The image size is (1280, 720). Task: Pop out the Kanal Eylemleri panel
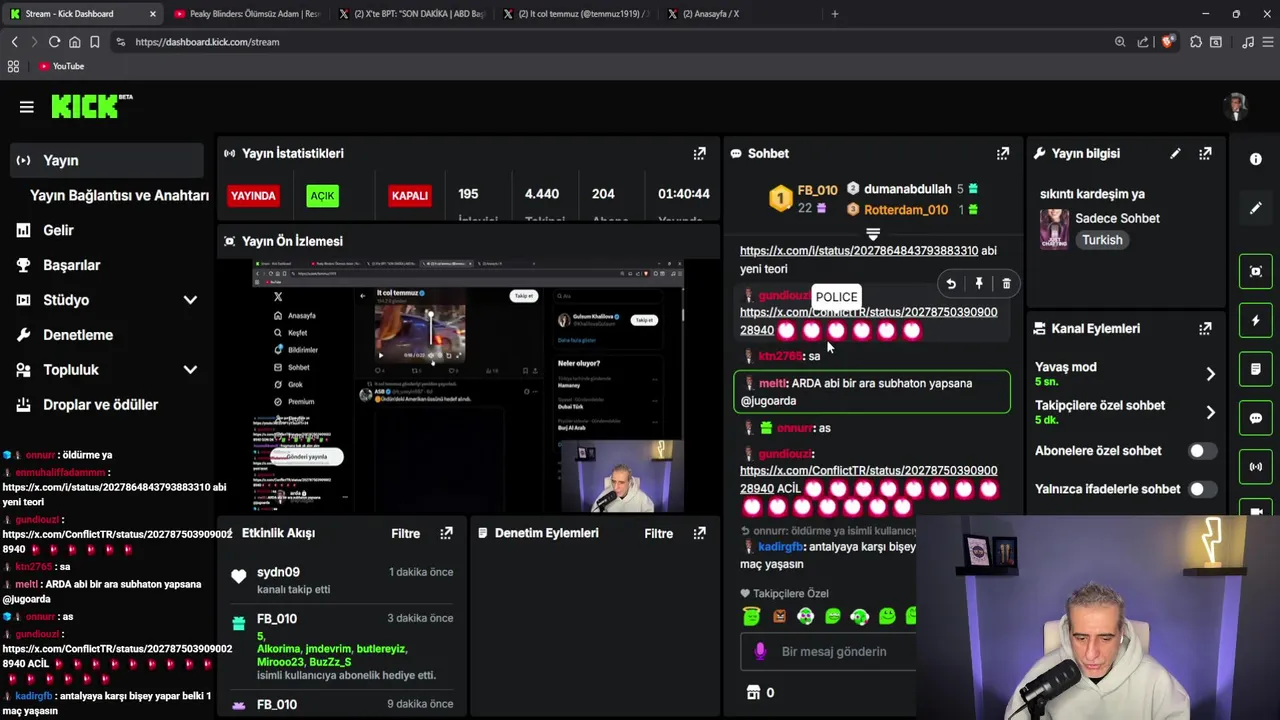click(1205, 328)
